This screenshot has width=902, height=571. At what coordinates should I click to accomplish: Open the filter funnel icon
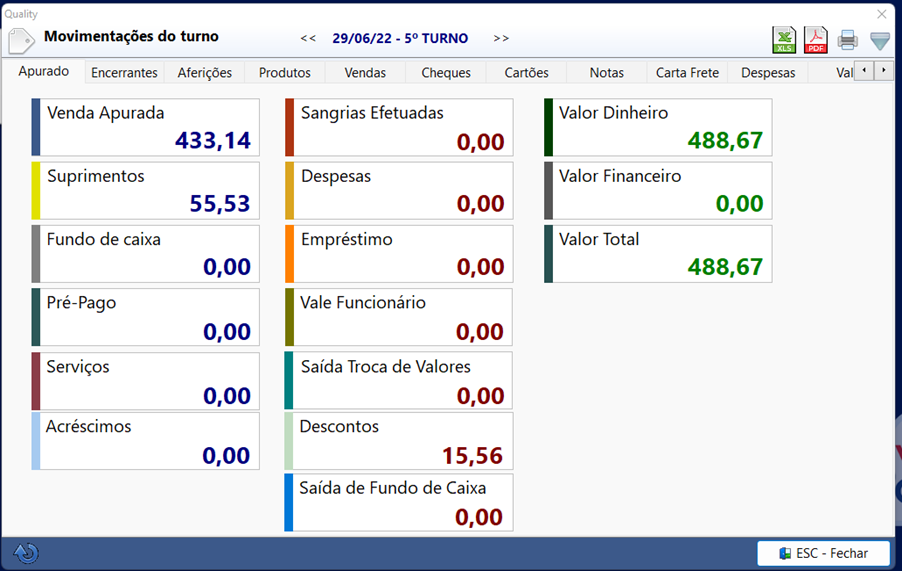880,41
